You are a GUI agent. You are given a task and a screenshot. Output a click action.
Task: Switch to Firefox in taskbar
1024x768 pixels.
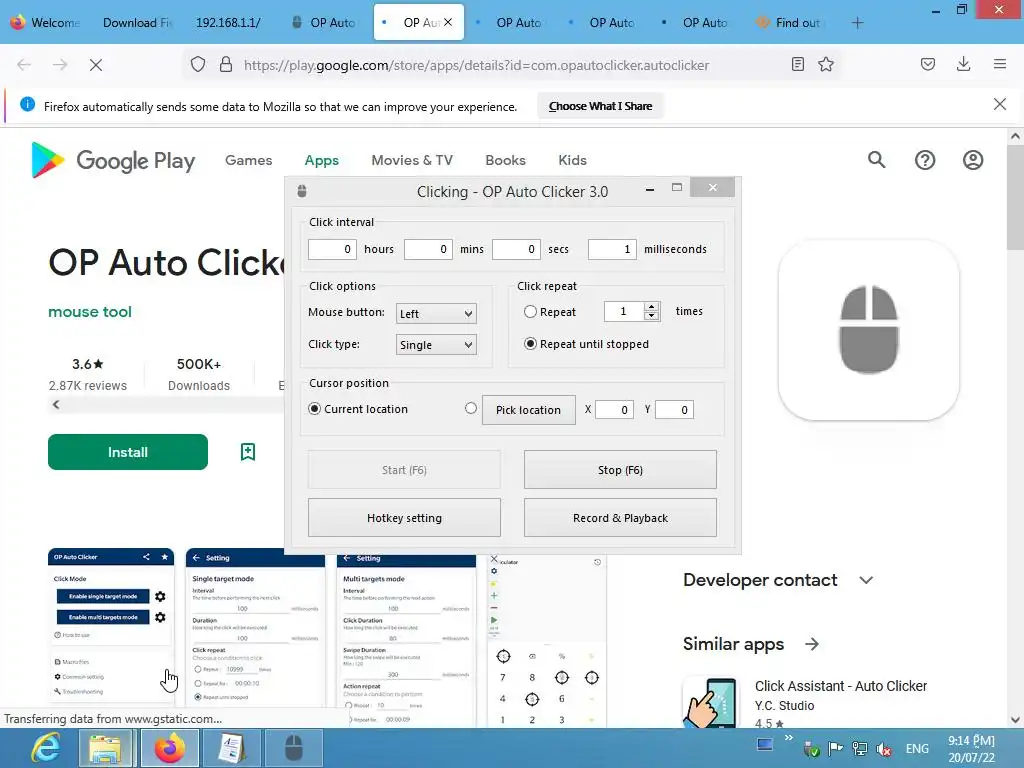[x=169, y=748]
